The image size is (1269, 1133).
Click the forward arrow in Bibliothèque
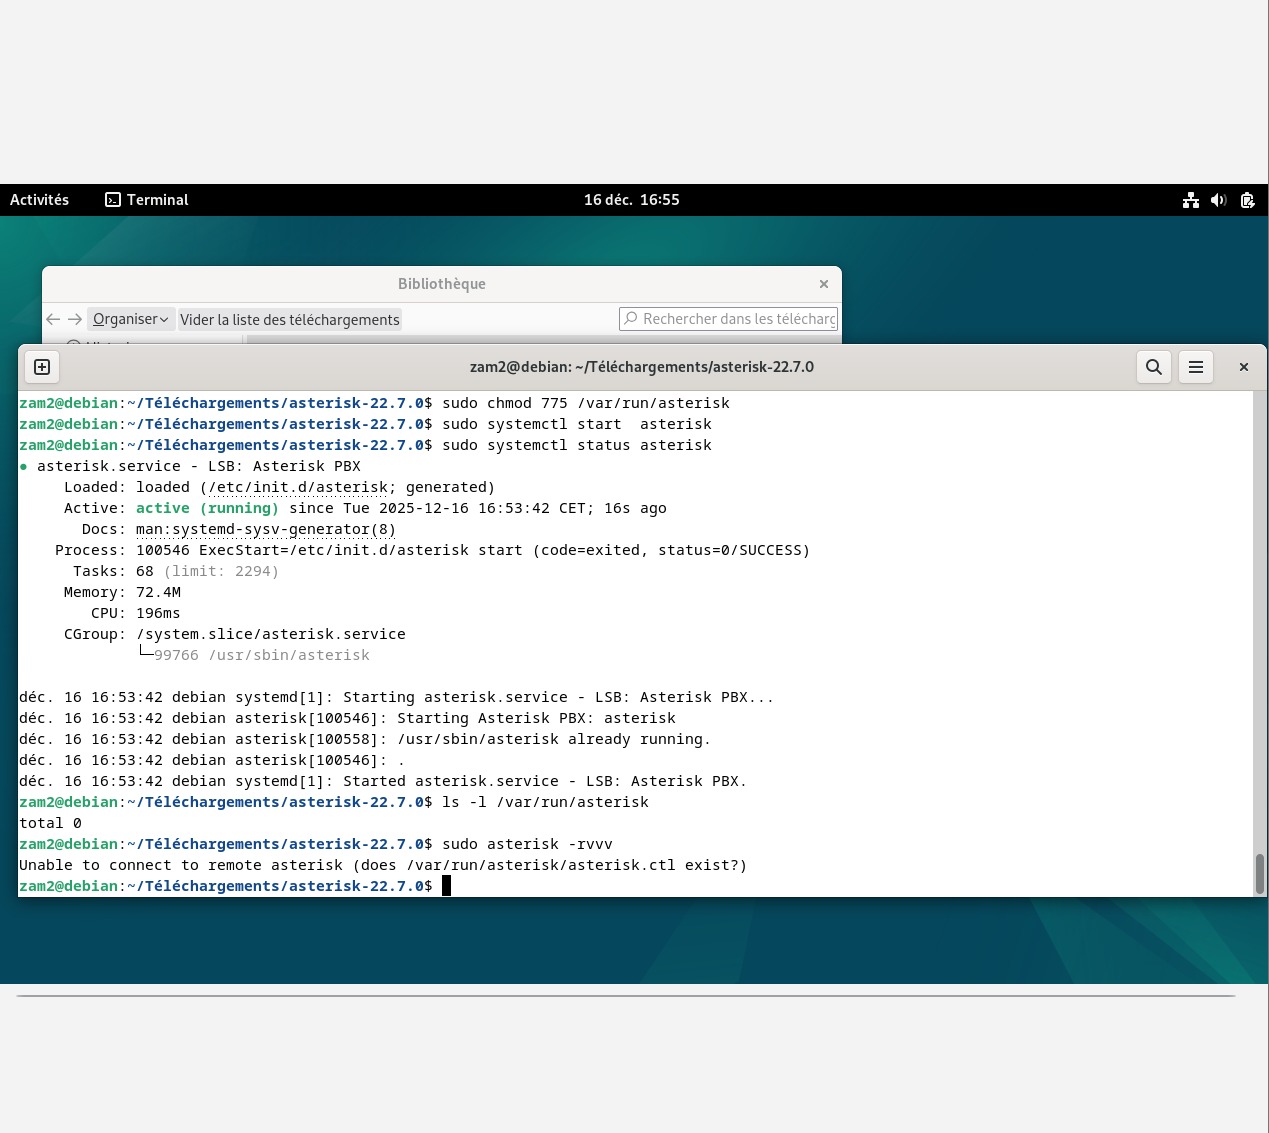coord(75,319)
